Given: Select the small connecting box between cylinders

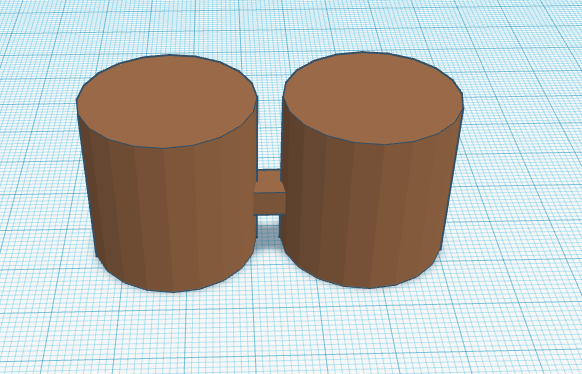Looking at the screenshot, I should [x=269, y=193].
